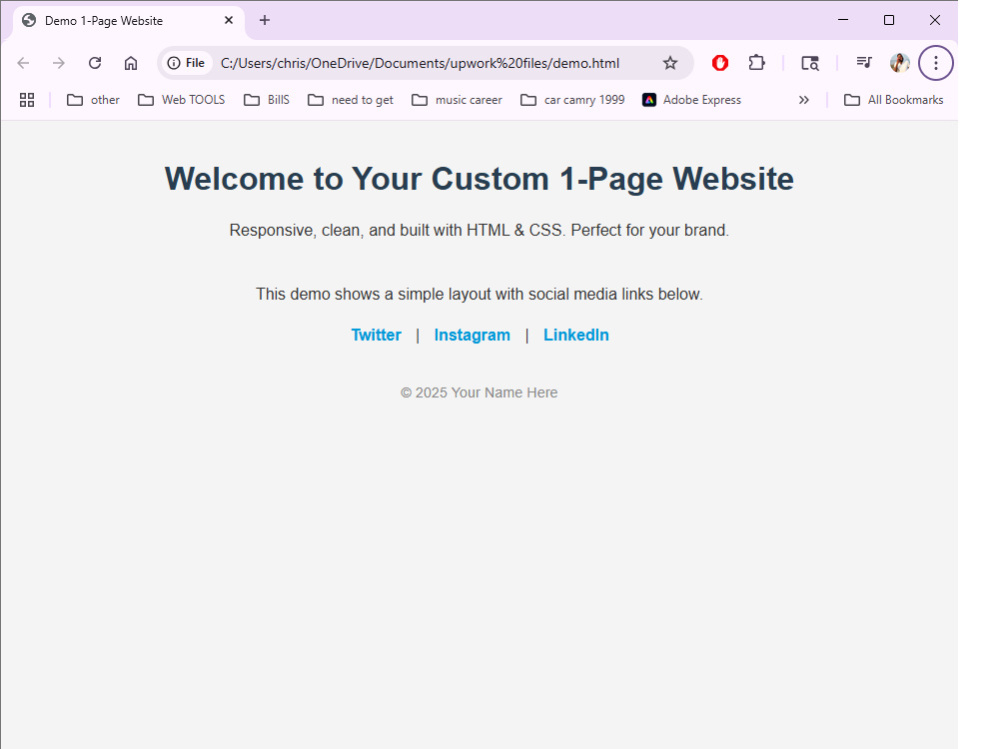Click the 'Responsive, clean, and built' subtitle
The width and height of the screenshot is (1000, 749).
[x=479, y=230]
